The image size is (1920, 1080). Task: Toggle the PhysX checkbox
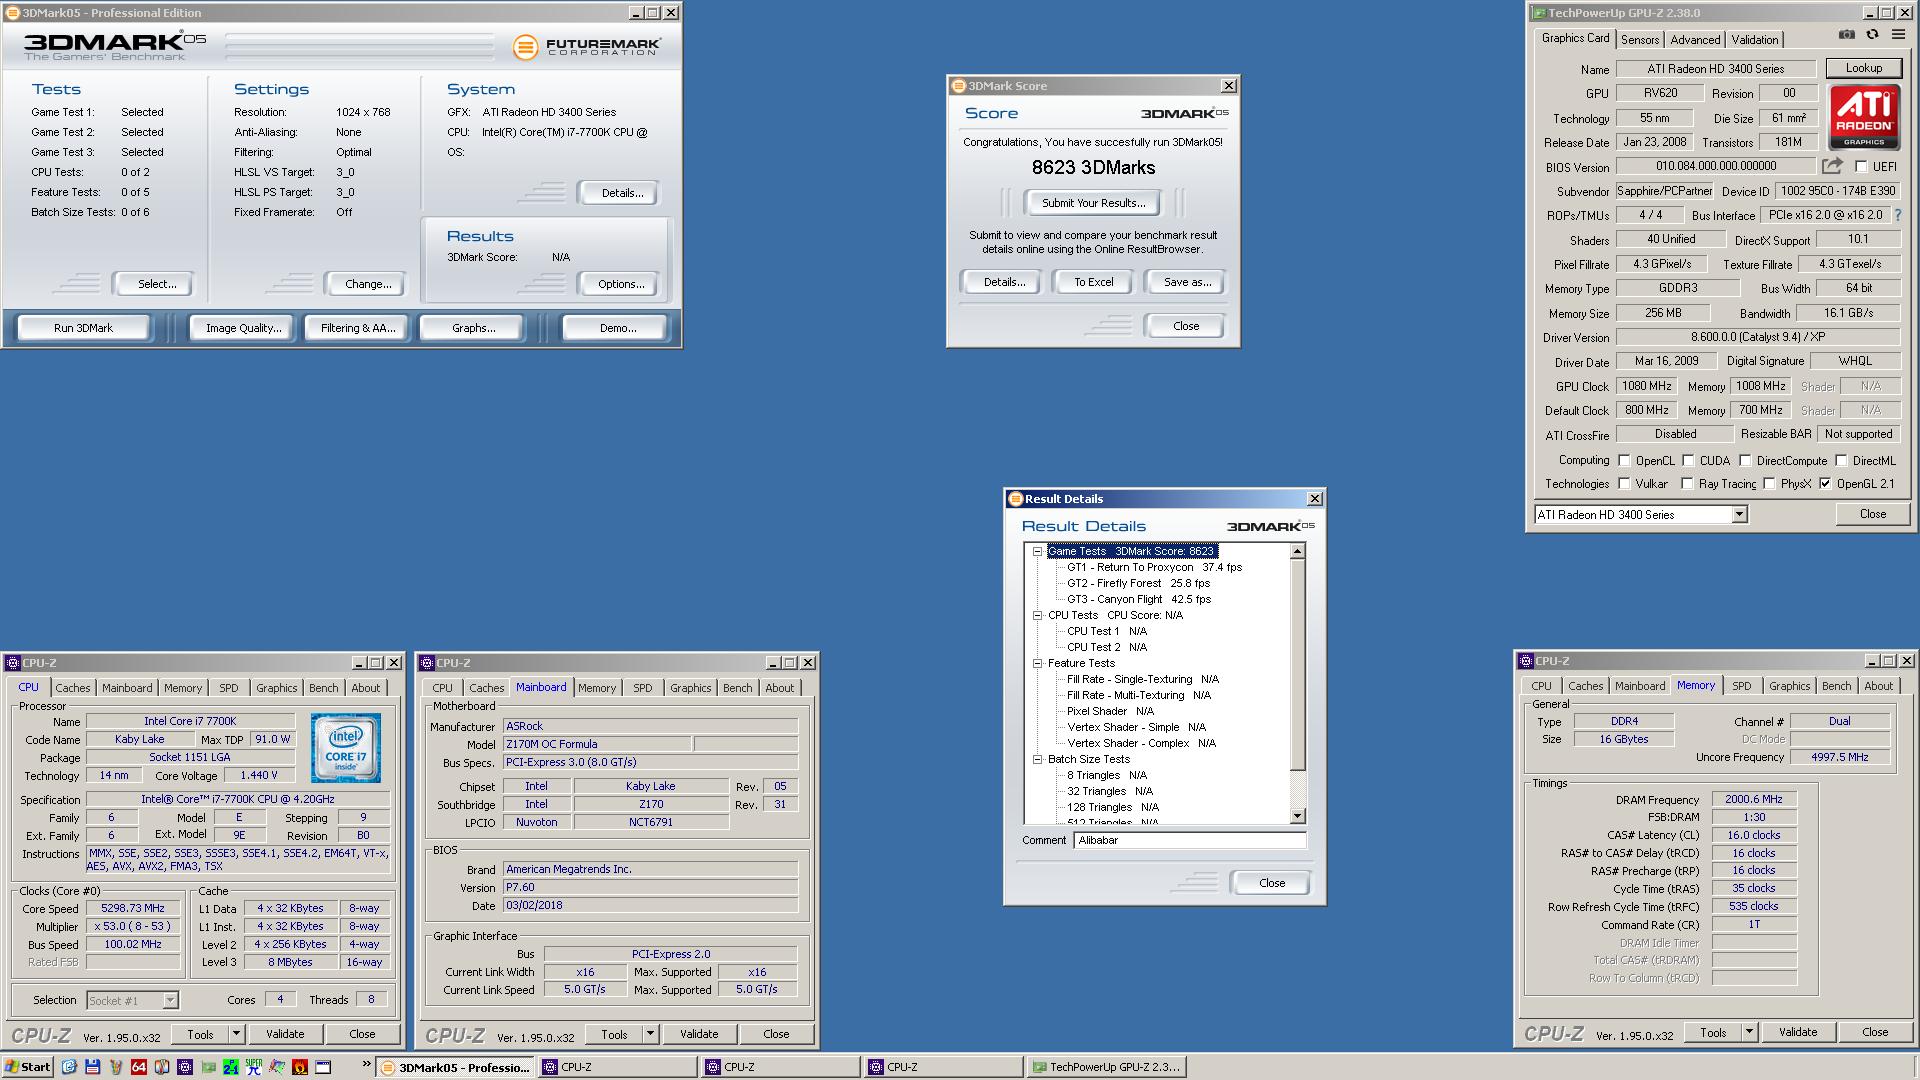1769,484
